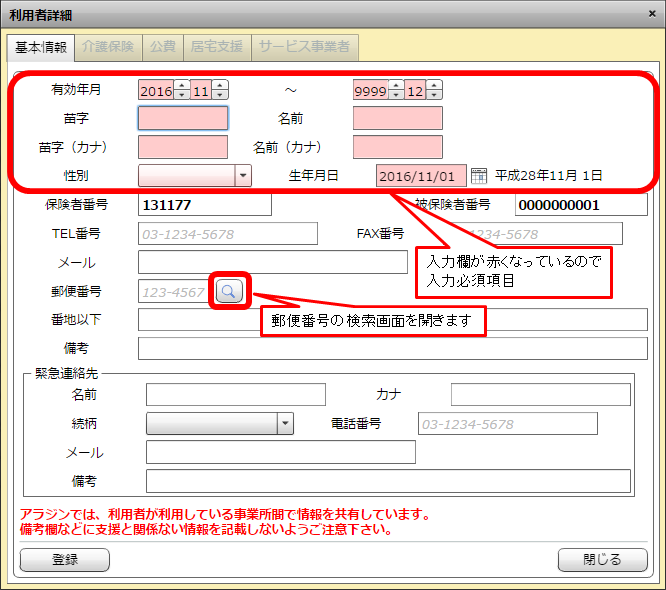Open the birthdate calendar picker icon
Image resolution: width=666 pixels, height=590 pixels.
pos(479,175)
